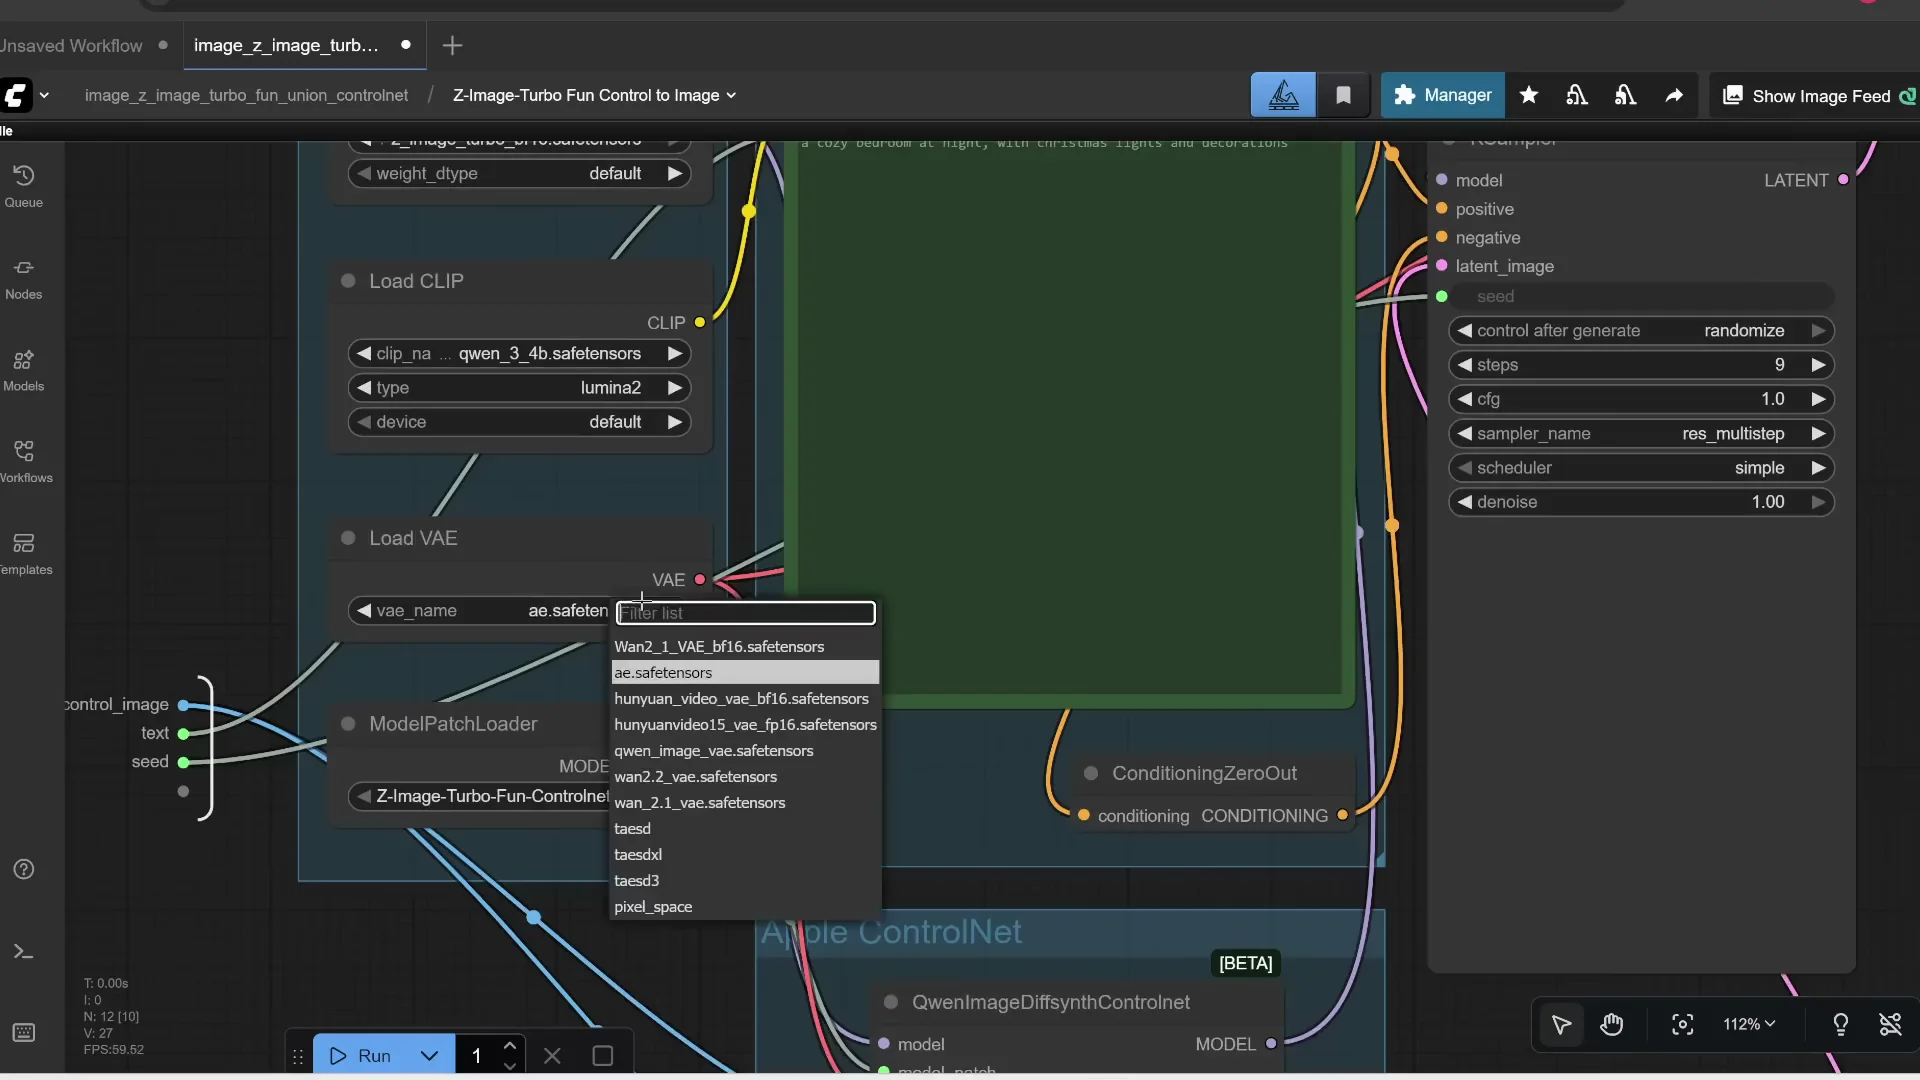1920x1080 pixels.
Task: Click the star favorites icon in top toolbar
Action: 1529,95
